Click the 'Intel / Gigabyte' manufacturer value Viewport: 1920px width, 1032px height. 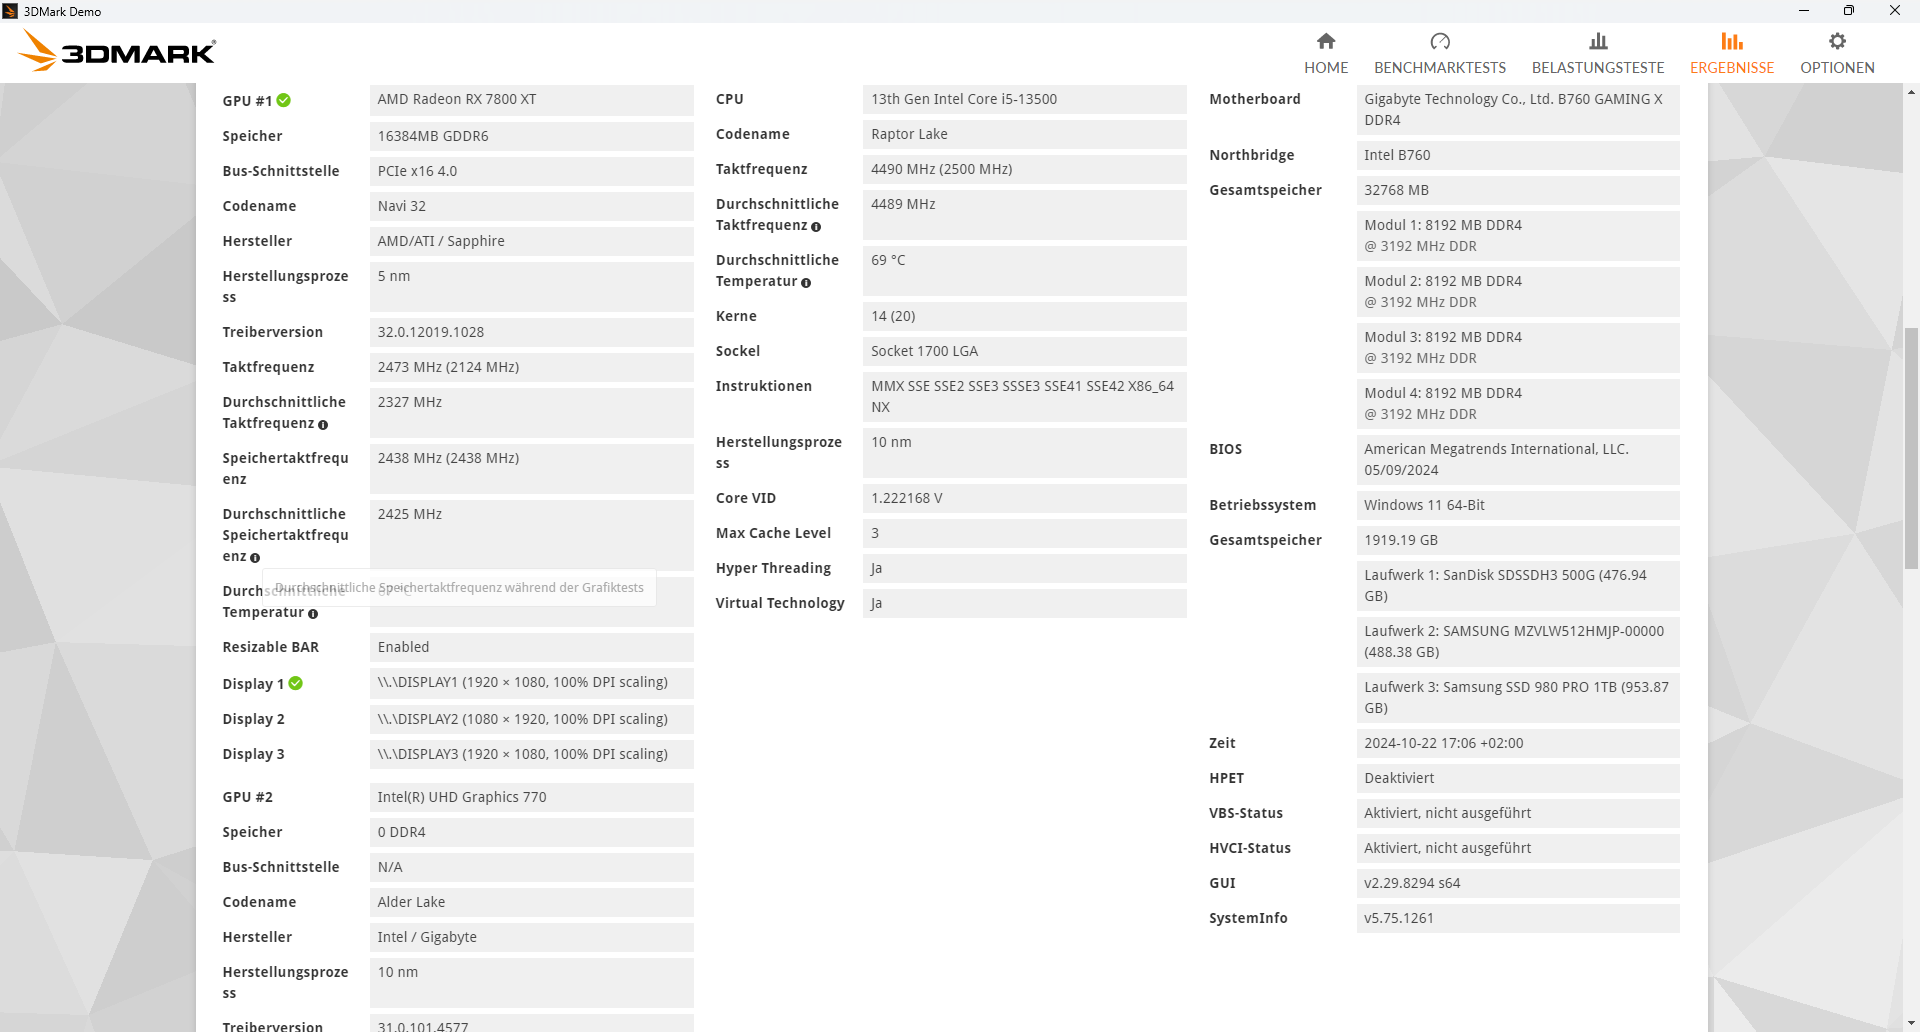point(531,937)
